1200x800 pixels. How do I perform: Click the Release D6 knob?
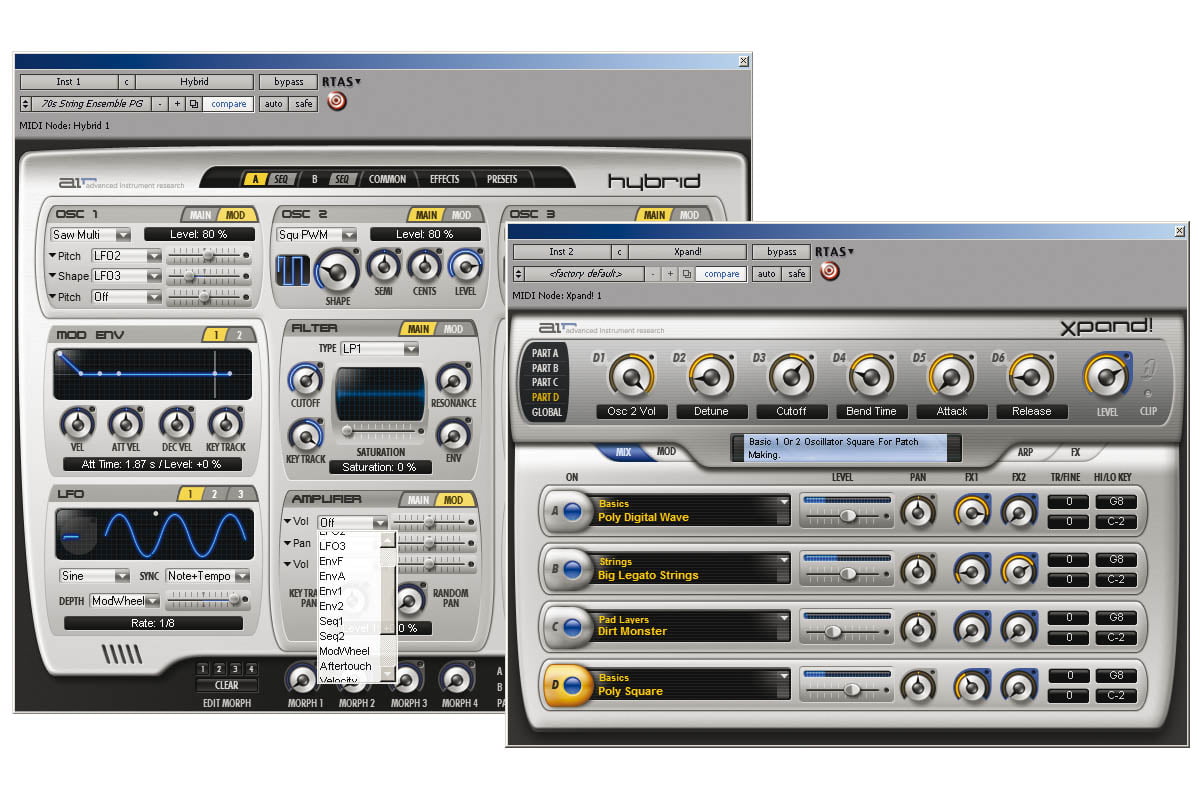click(1031, 376)
